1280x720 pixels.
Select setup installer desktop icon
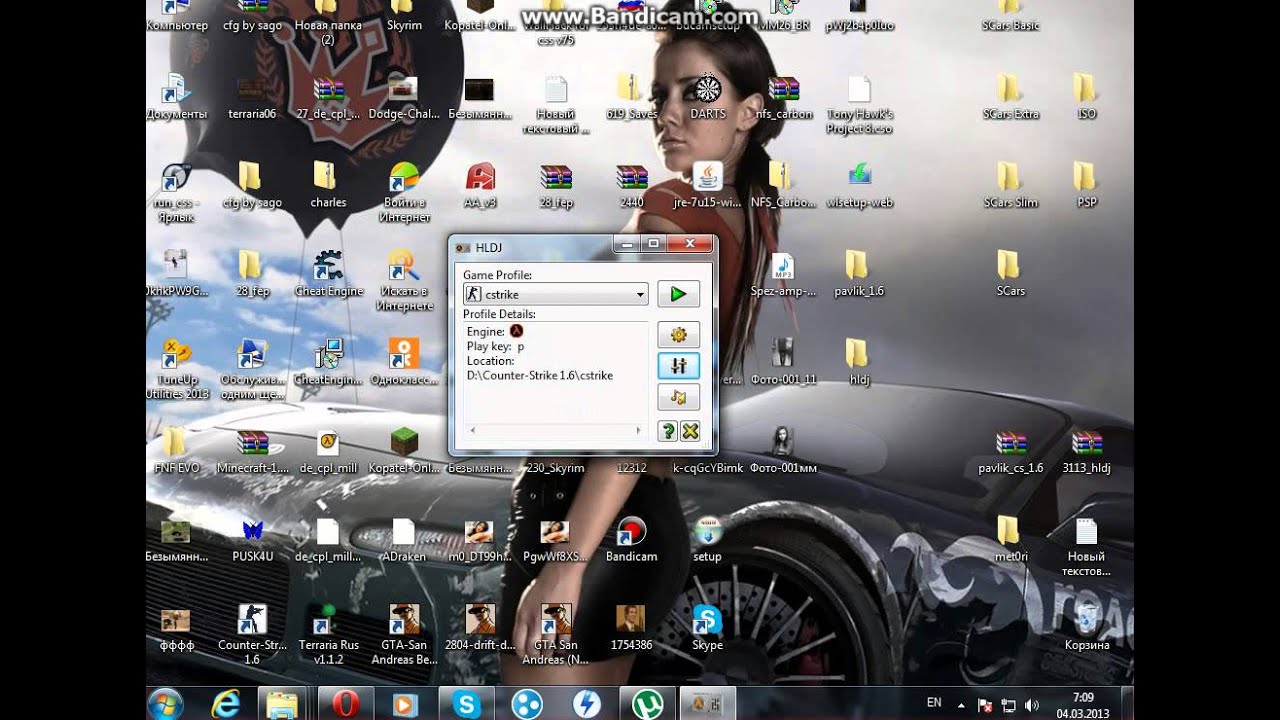[x=707, y=539]
